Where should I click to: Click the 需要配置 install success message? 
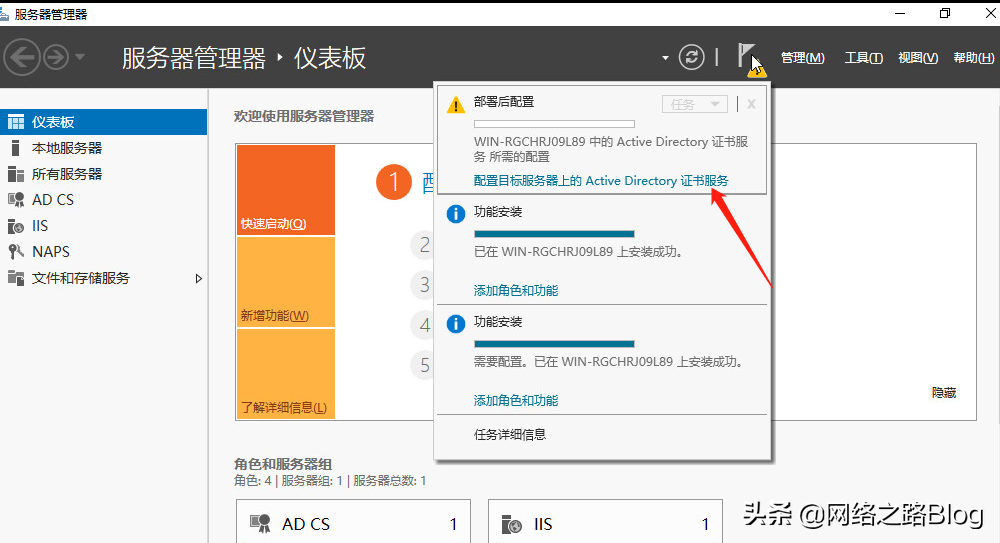[608, 362]
